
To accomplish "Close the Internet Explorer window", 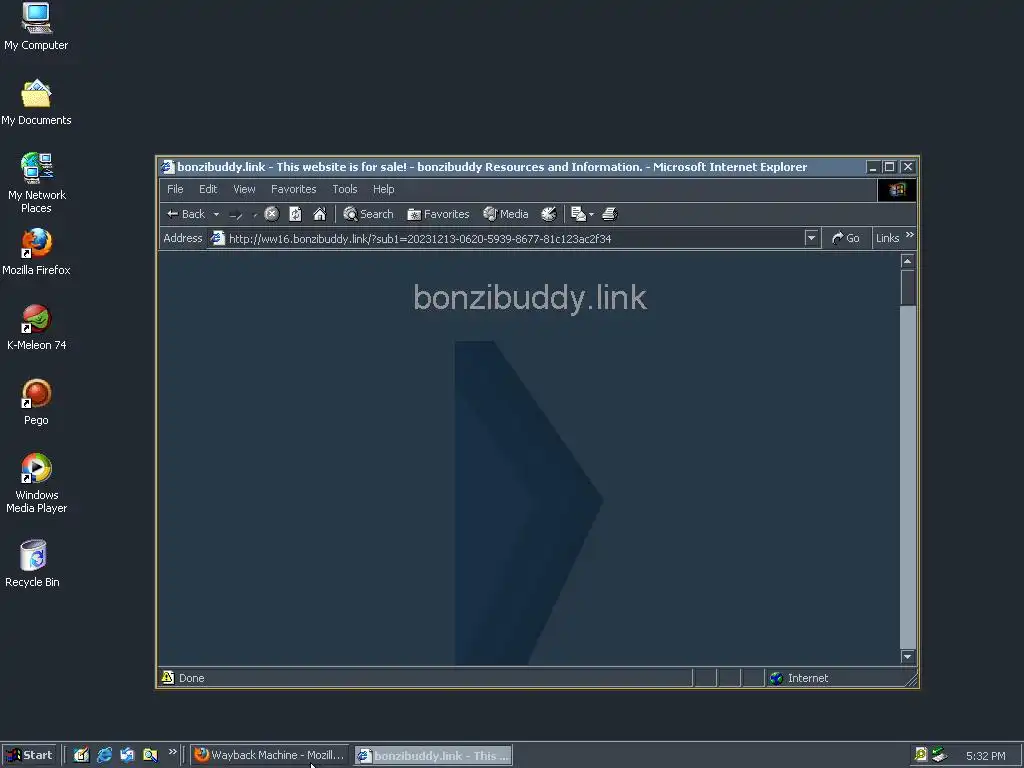I will [x=908, y=167].
